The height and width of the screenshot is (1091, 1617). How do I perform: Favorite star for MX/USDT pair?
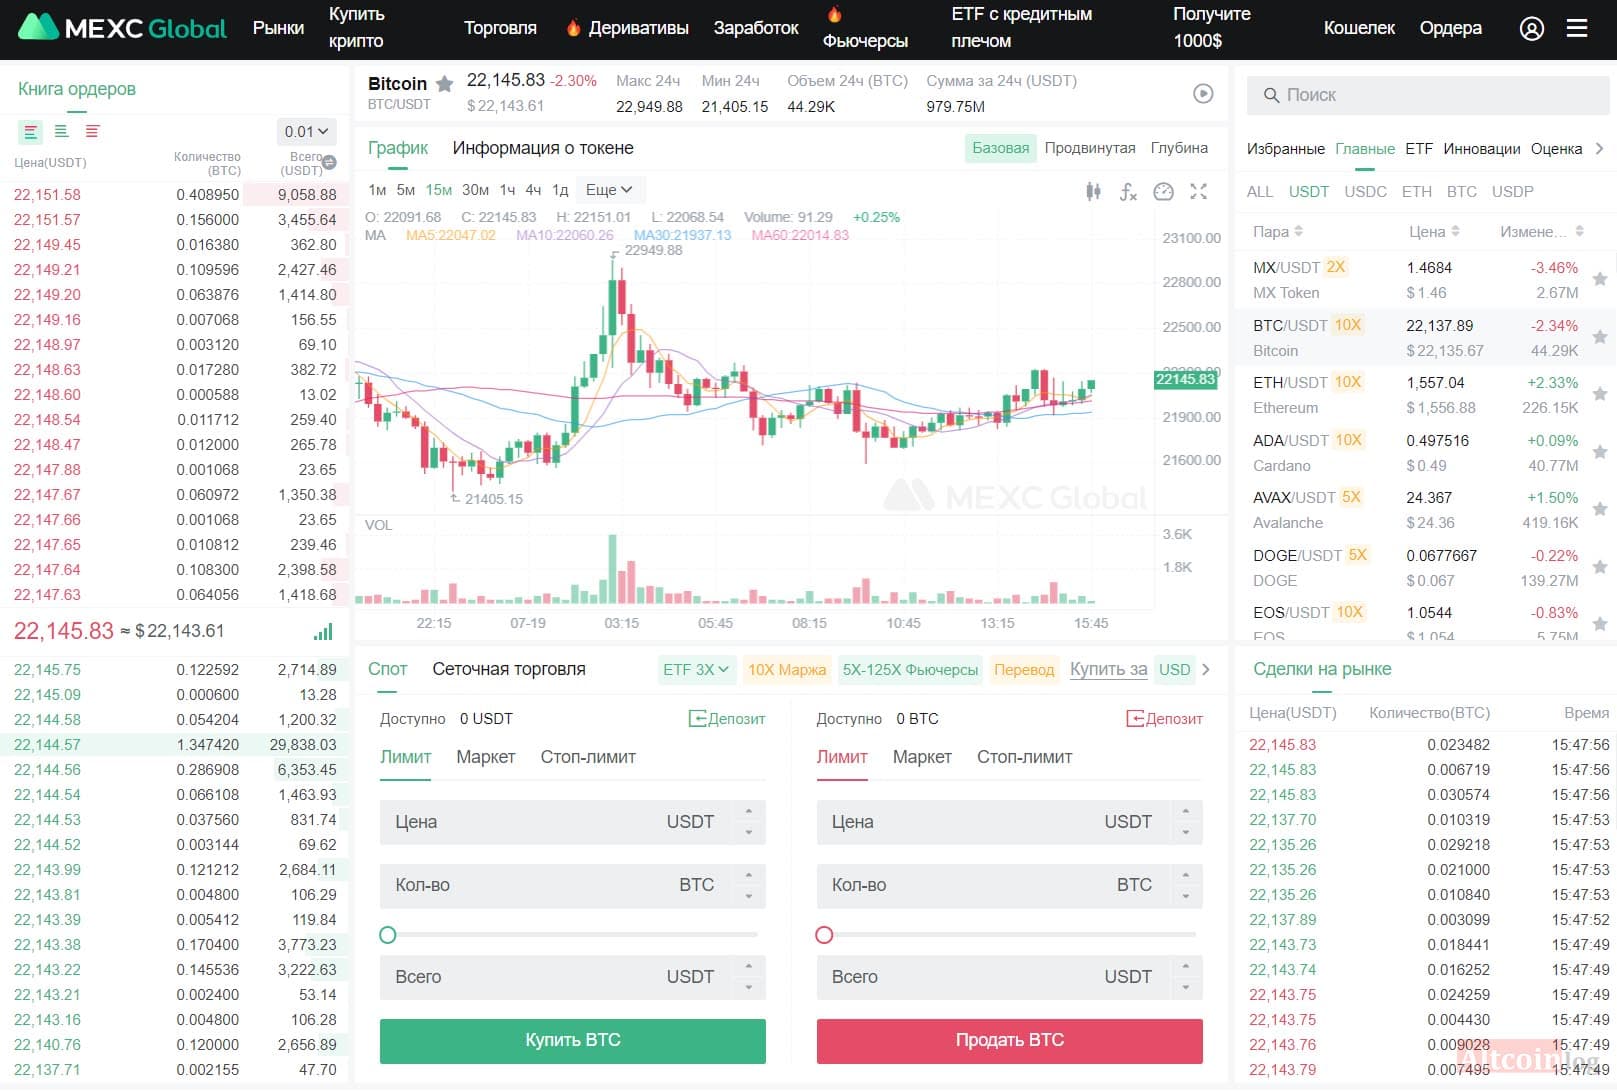tap(1600, 280)
